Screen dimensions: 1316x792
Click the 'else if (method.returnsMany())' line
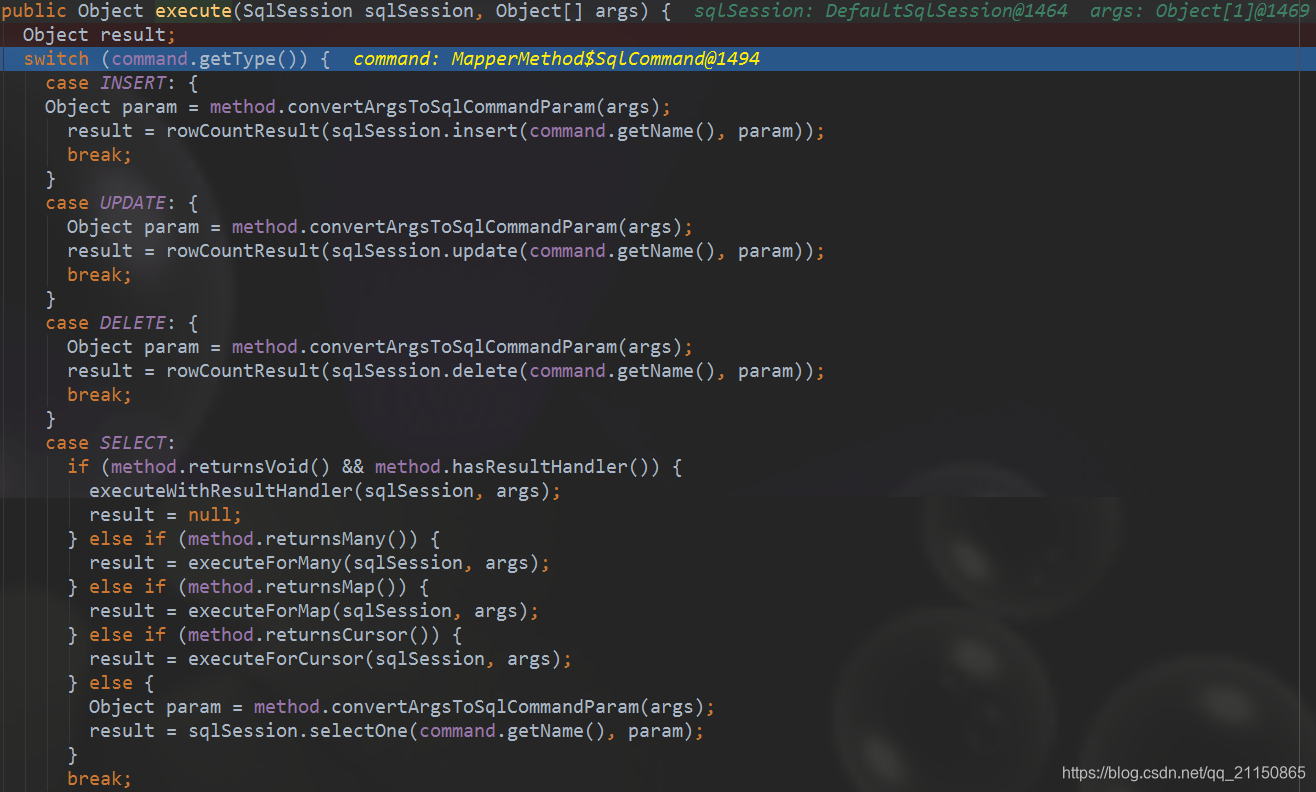[254, 539]
